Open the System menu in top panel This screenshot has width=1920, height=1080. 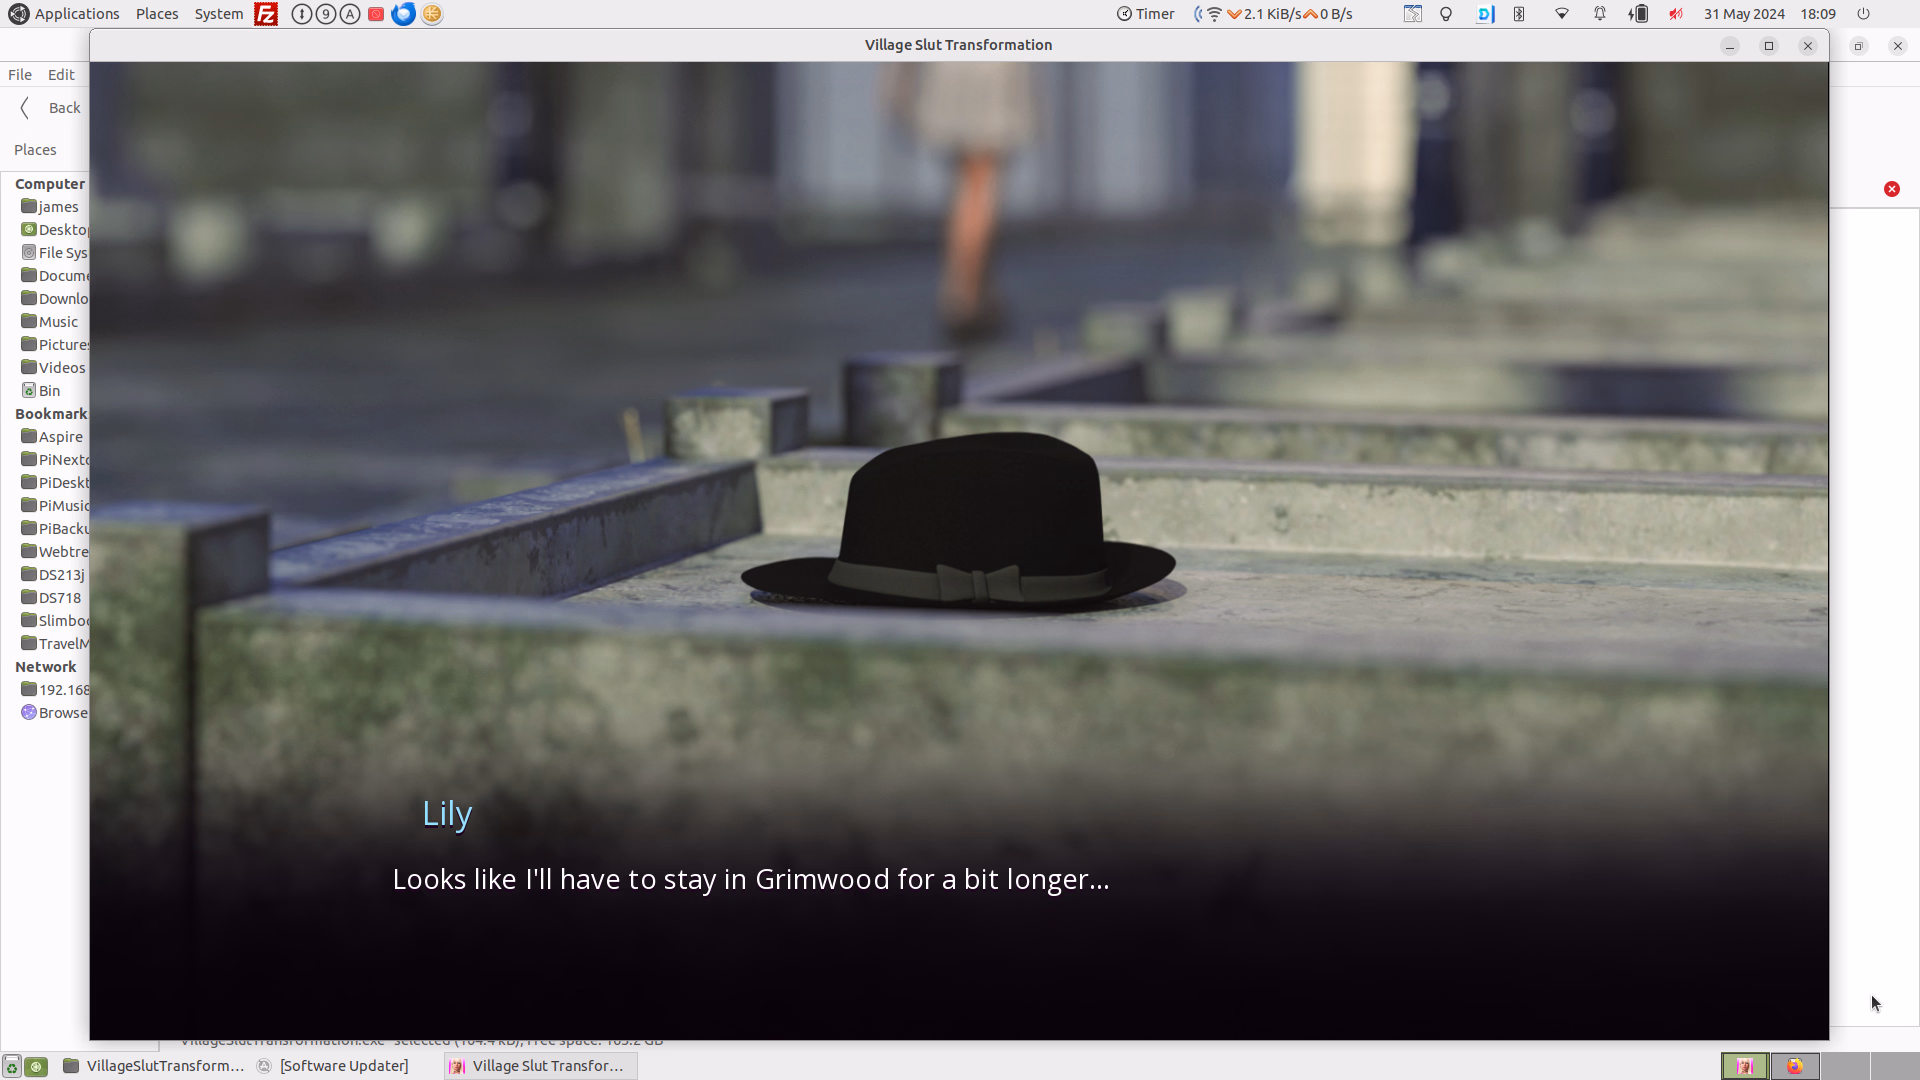coord(218,14)
